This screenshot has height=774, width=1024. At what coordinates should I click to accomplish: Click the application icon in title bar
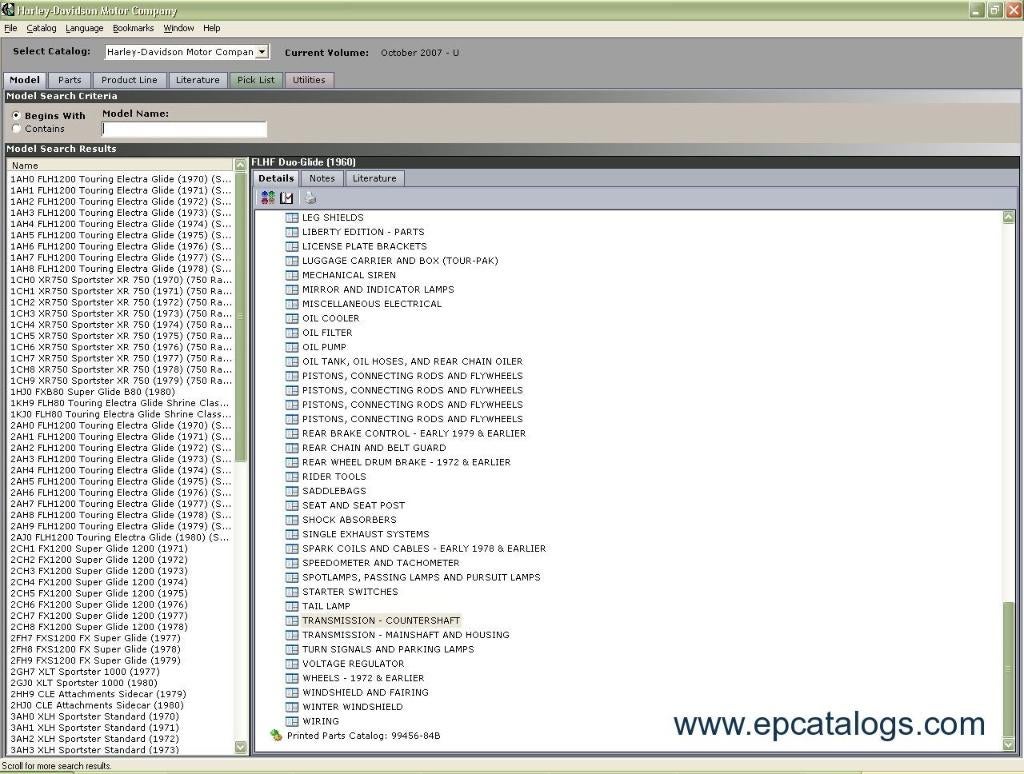tap(7, 10)
